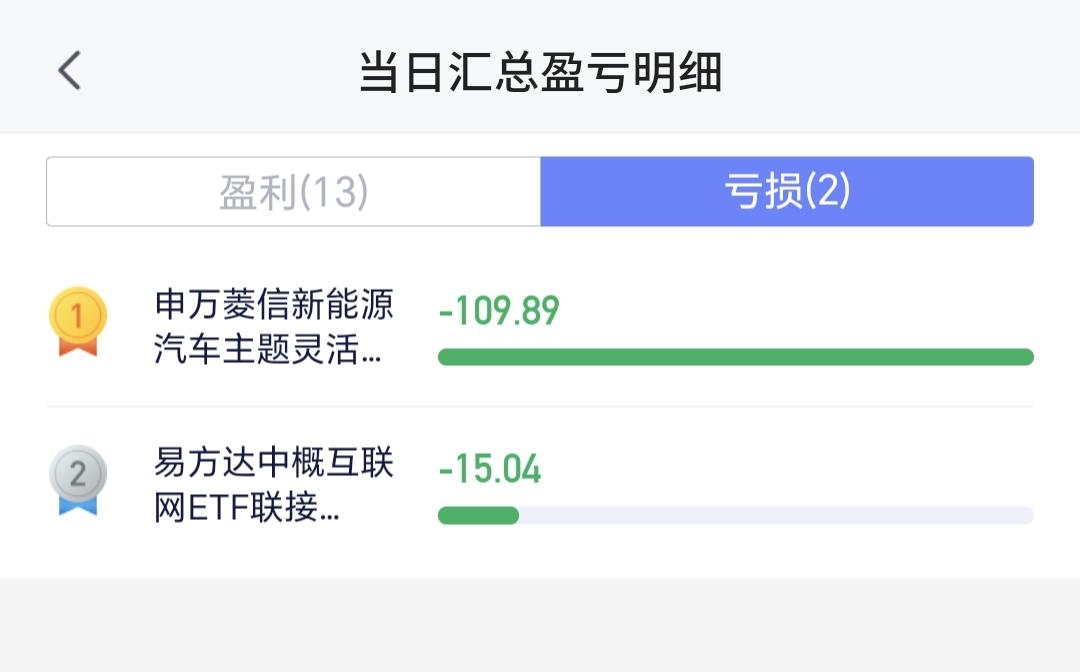This screenshot has width=1080, height=672.
Task: Tap the 易方达中概互联 first line text
Action: 274,462
